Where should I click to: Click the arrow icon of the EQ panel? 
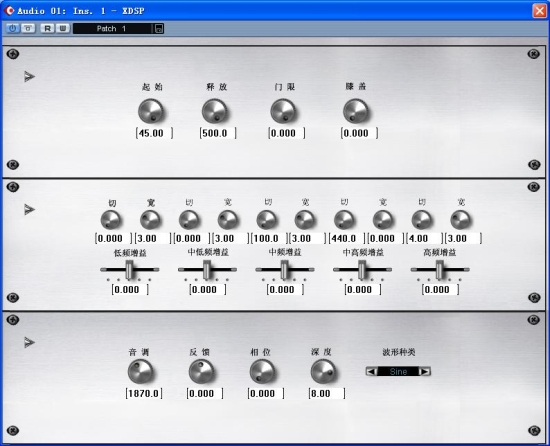point(29,209)
